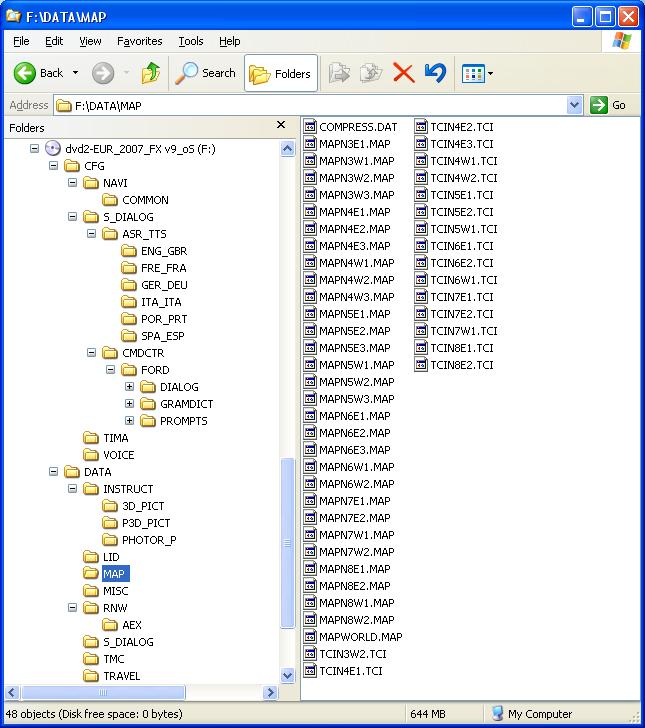This screenshot has width=645, height=728.
Task: Select the TRAVEL folder in tree
Action: [x=121, y=676]
